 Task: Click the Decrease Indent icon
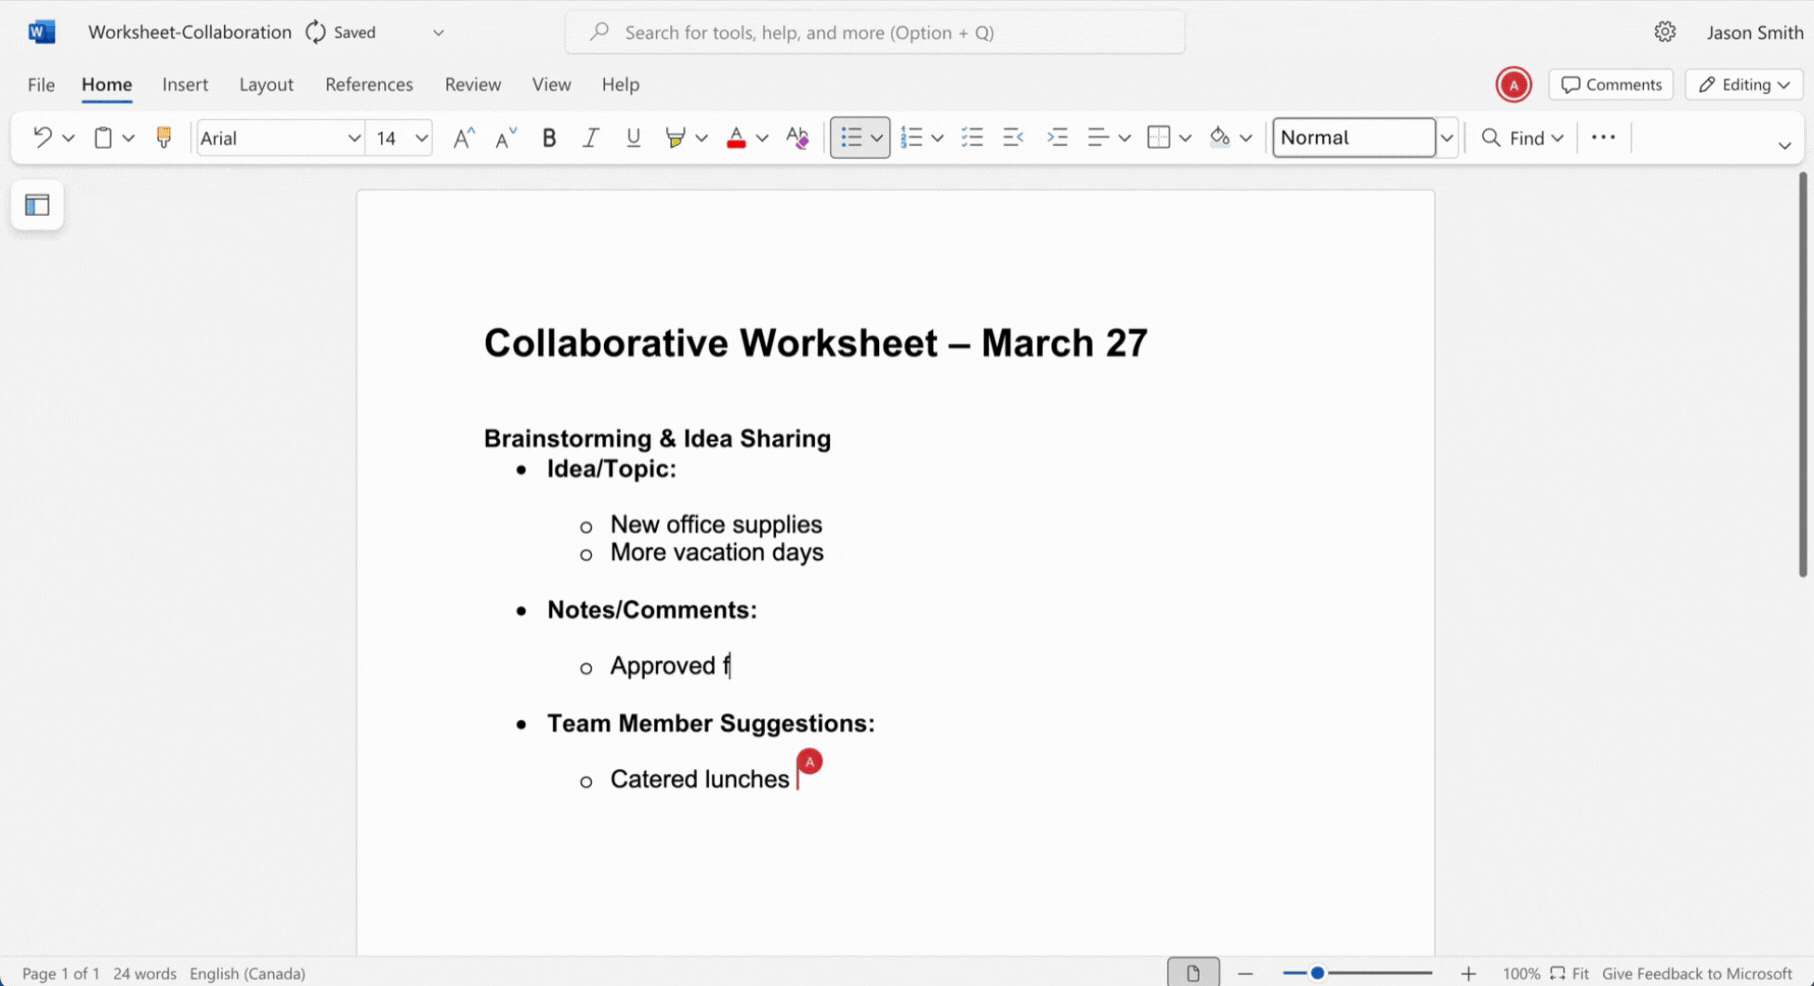click(1013, 138)
